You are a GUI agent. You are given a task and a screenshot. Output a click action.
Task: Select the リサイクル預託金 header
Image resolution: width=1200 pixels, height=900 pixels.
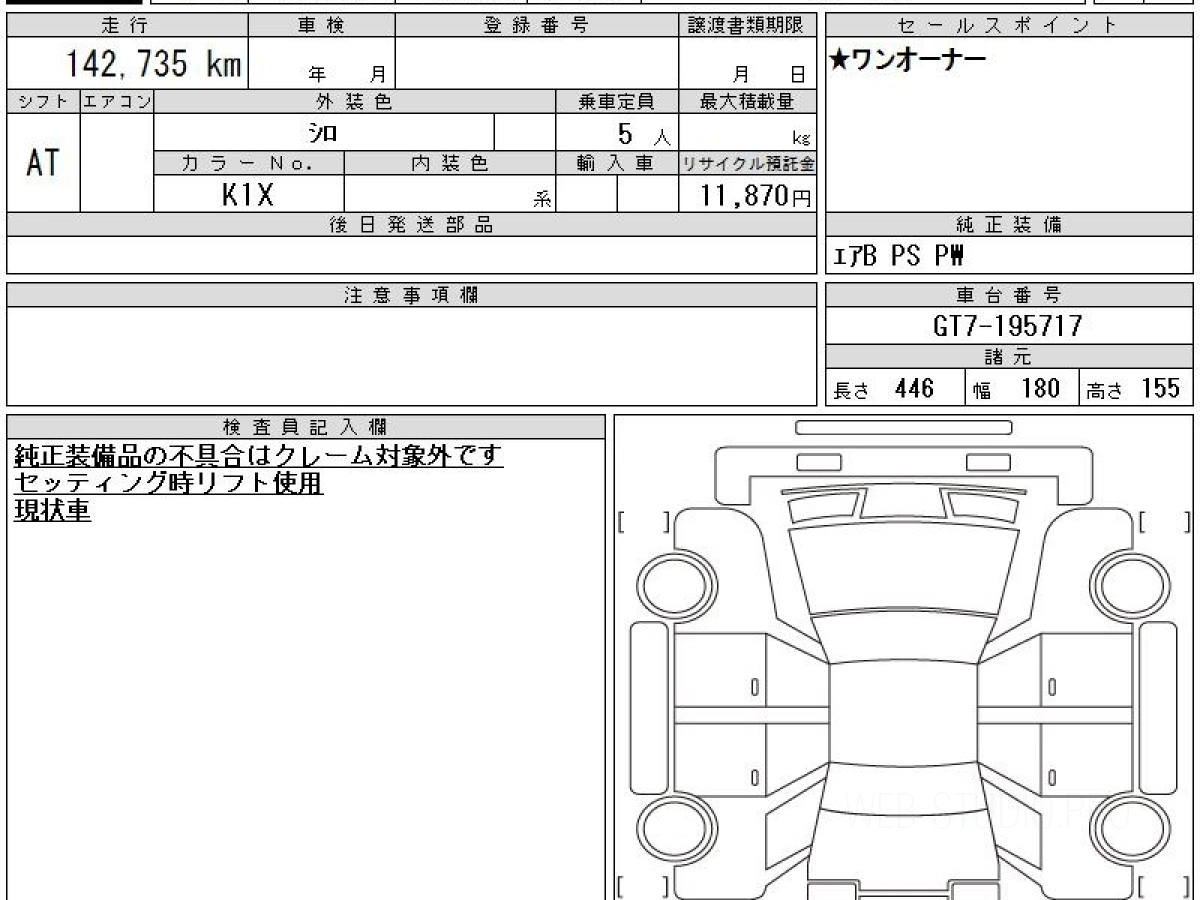pyautogui.click(x=748, y=163)
